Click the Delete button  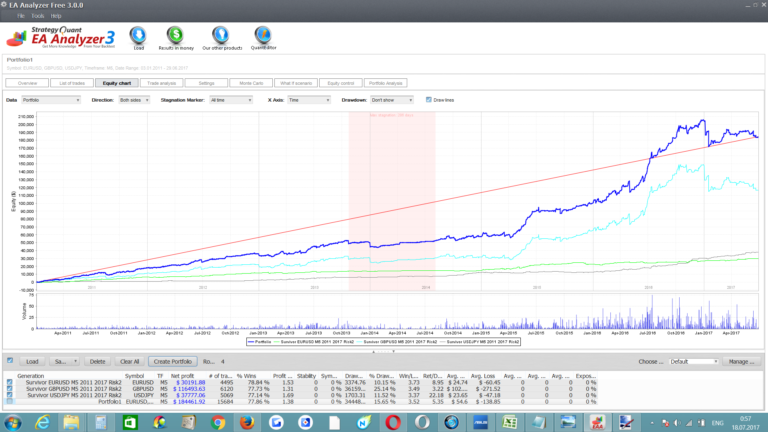pyautogui.click(x=97, y=361)
